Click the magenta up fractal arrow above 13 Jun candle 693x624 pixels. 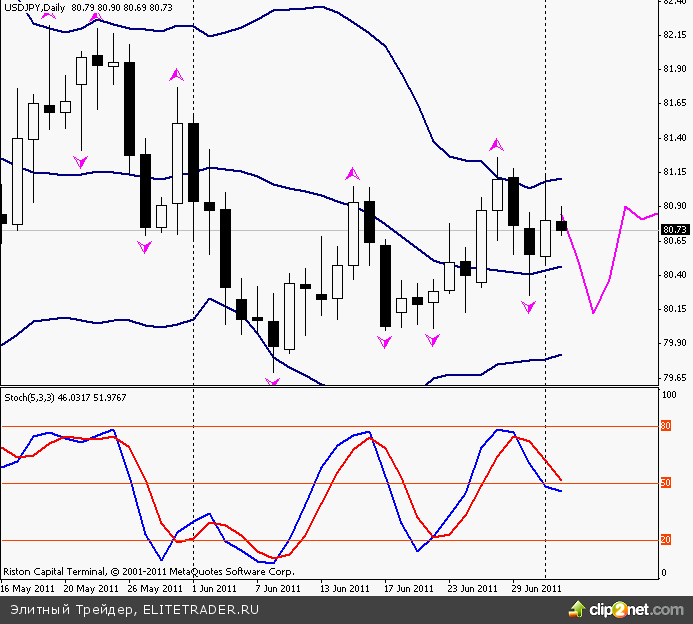(352, 174)
